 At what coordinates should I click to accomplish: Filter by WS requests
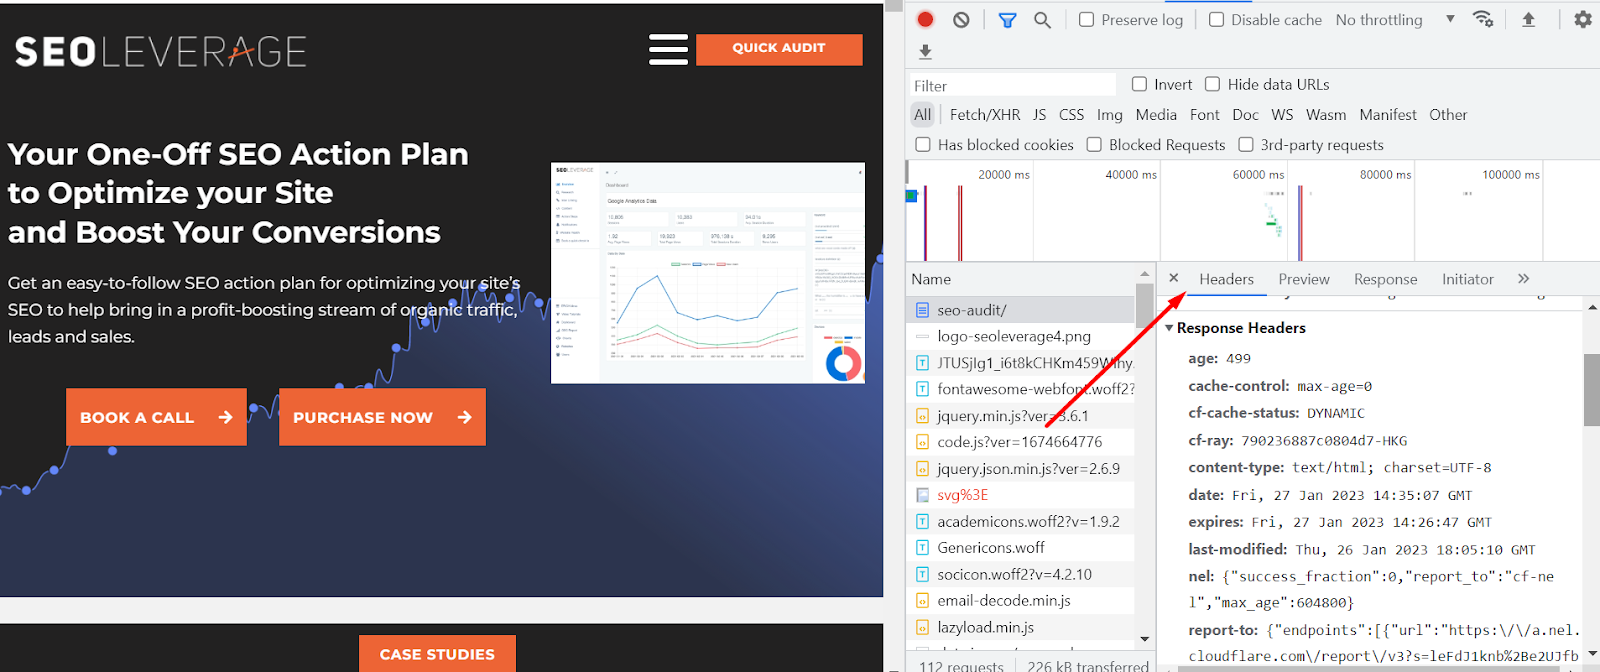(1283, 114)
